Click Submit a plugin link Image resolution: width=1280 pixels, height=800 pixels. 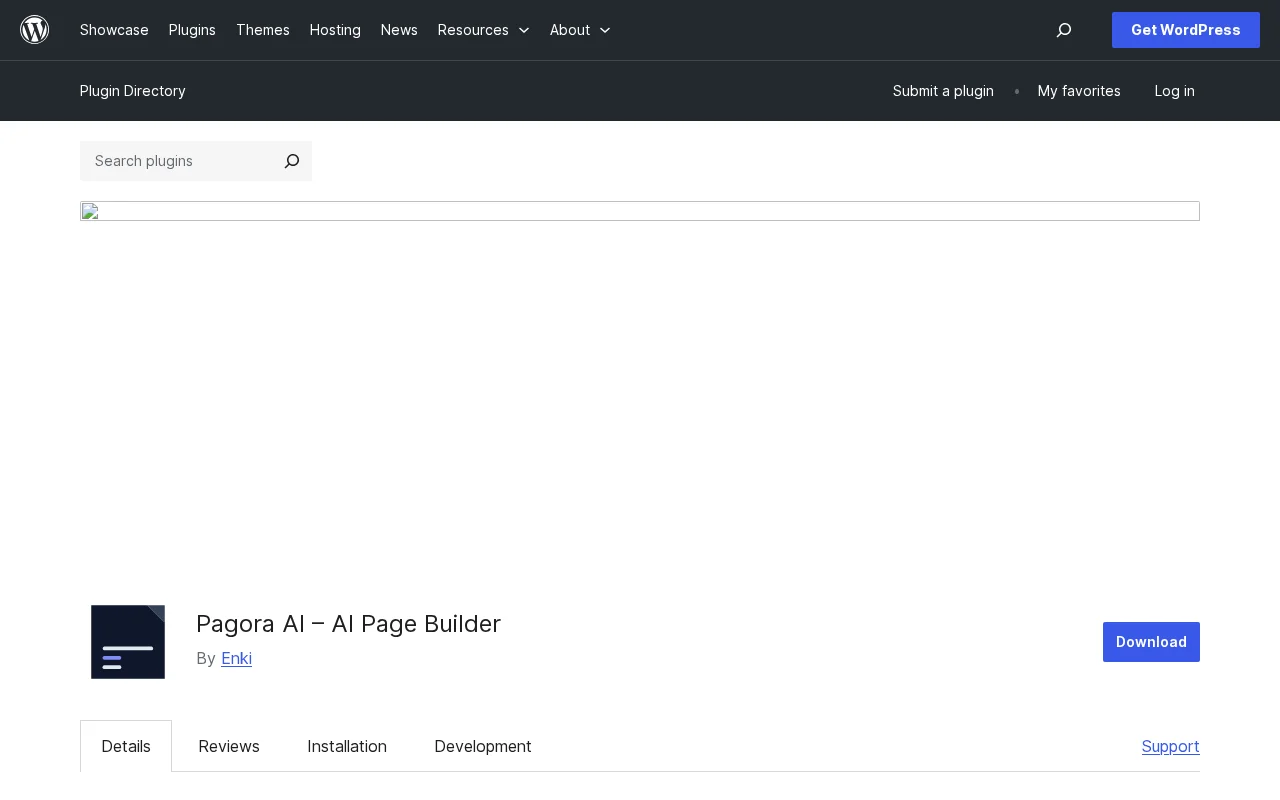tap(943, 91)
